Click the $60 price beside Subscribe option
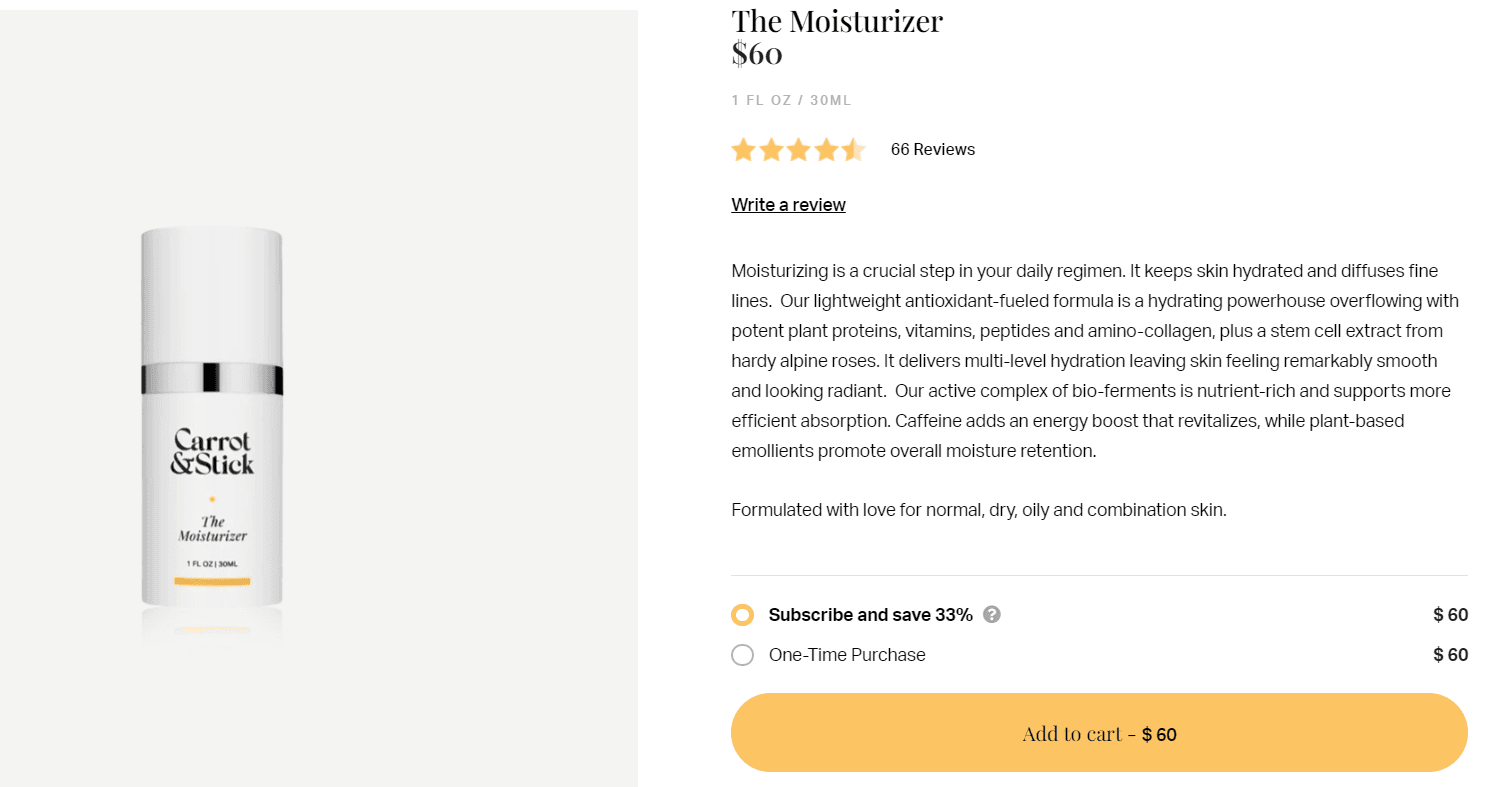This screenshot has height=787, width=1495. 1450,615
